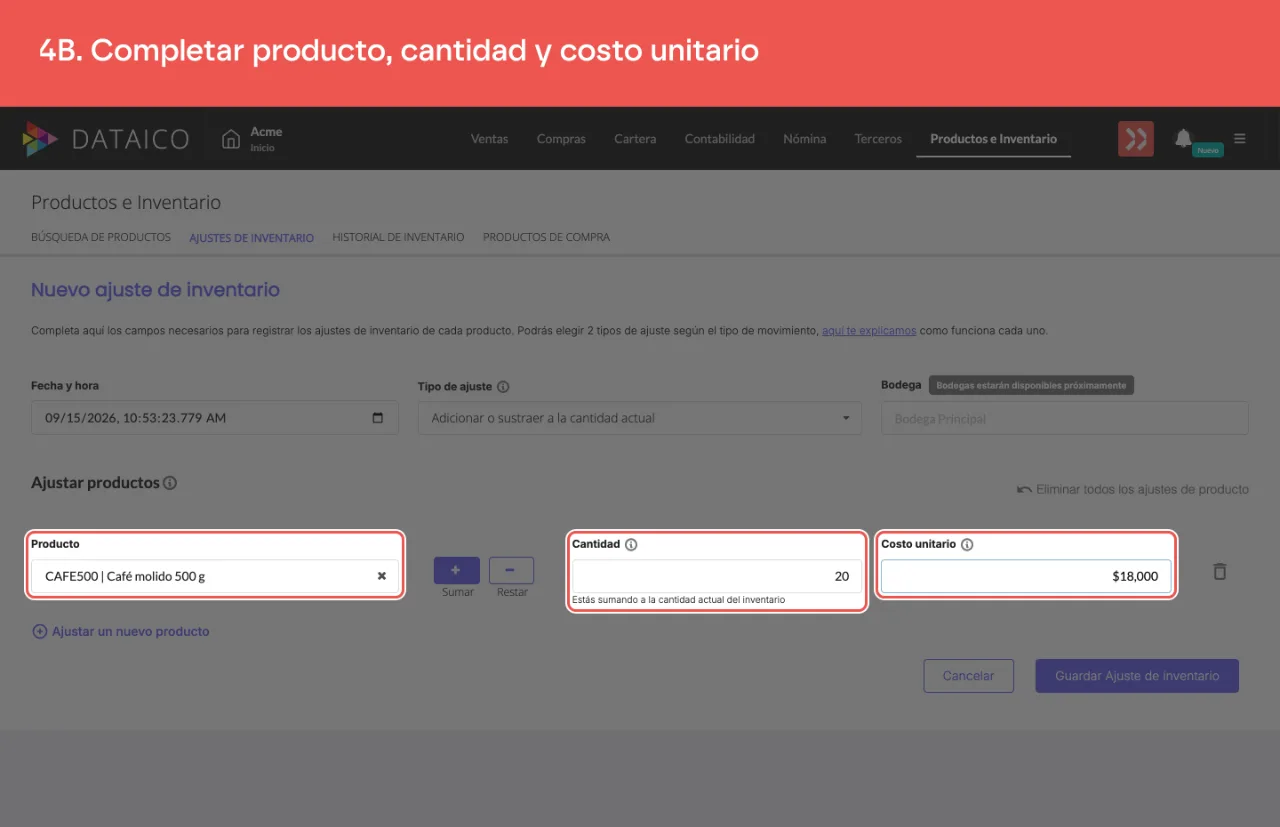1280x827 pixels.
Task: Click info icon beside Cantidad label
Action: [631, 545]
